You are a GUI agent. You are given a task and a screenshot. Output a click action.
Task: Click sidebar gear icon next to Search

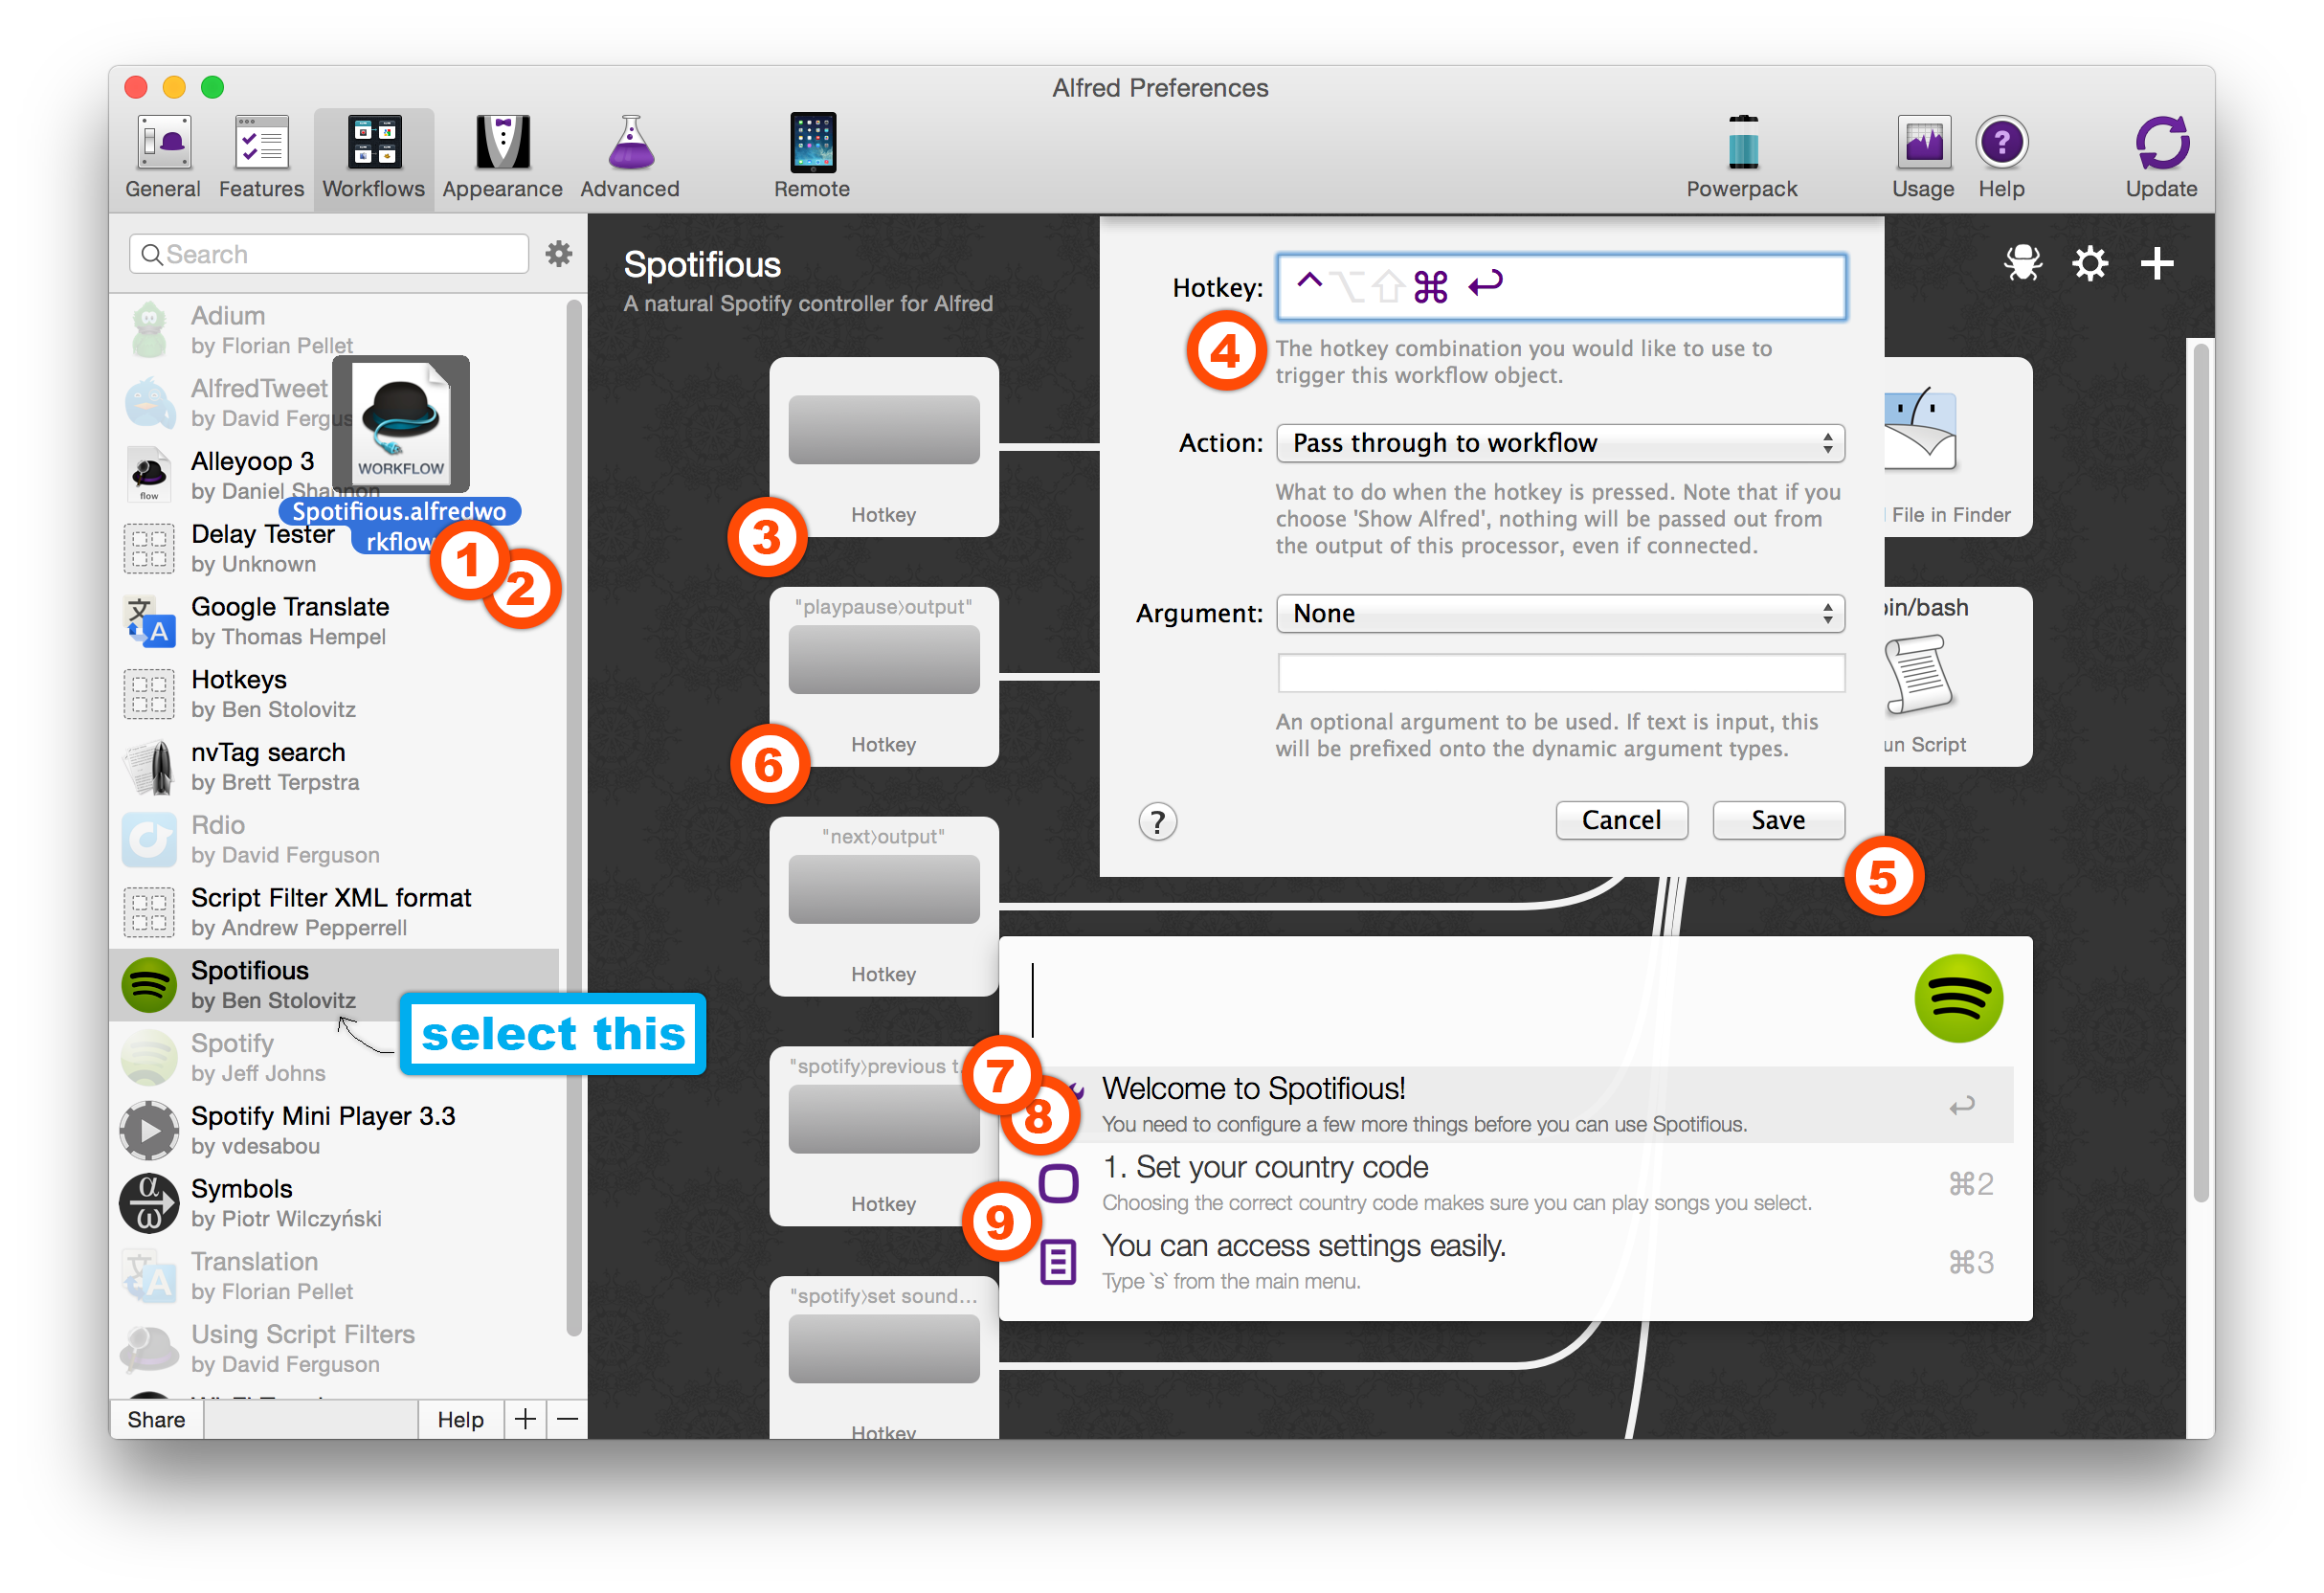[559, 254]
